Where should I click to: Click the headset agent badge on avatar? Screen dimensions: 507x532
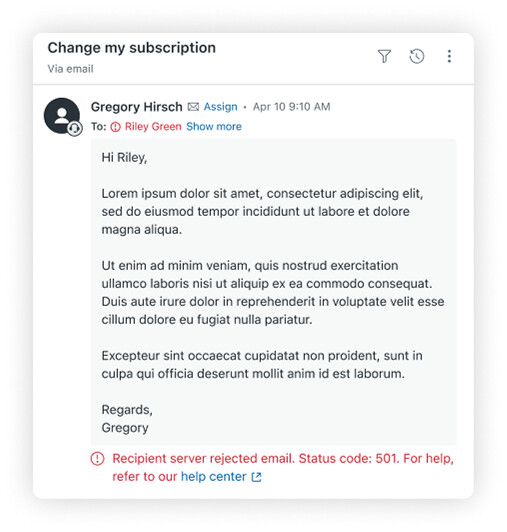(x=75, y=129)
